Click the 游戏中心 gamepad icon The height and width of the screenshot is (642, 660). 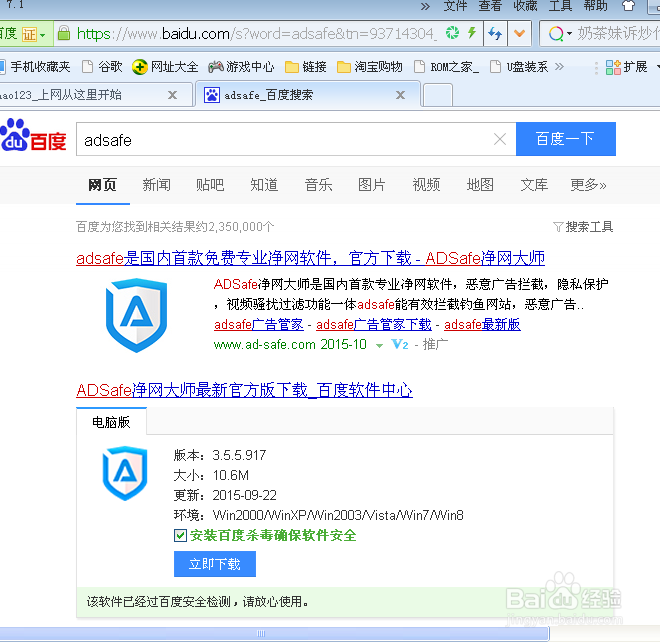point(216,67)
